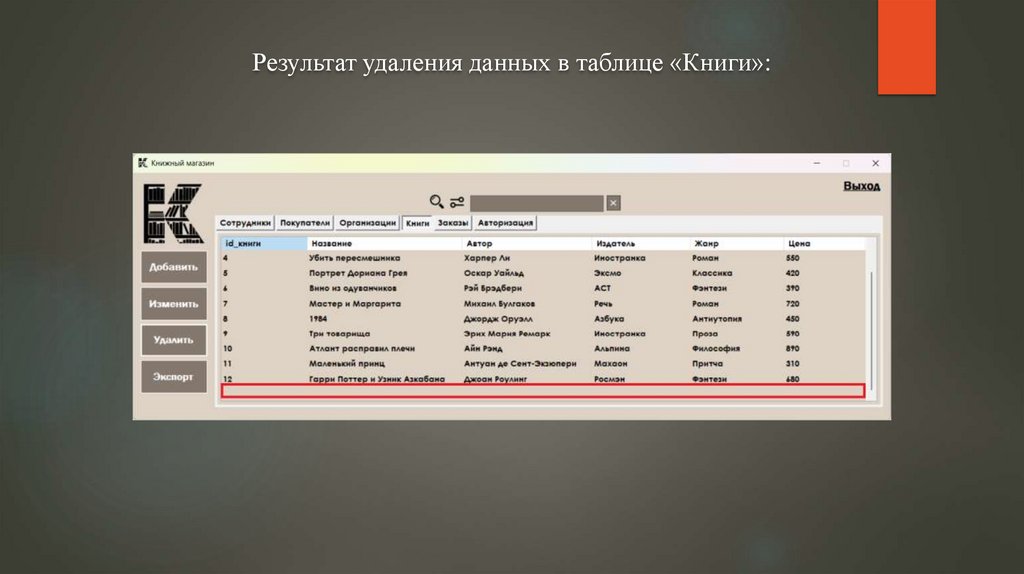Image resolution: width=1024 pixels, height=574 pixels.
Task: Sort by the Автор column header
Action: (x=526, y=244)
